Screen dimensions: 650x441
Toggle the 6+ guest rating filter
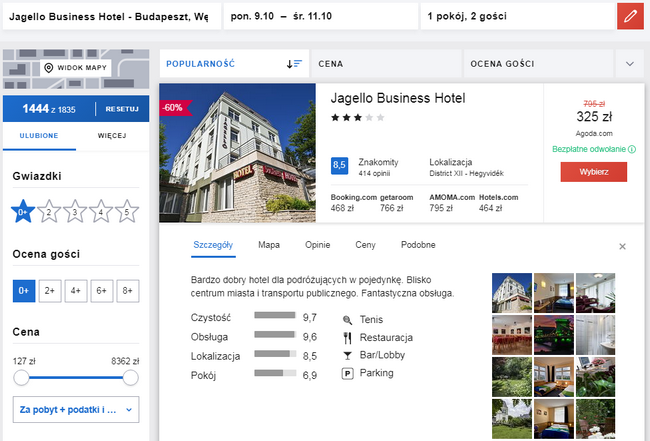tap(101, 291)
